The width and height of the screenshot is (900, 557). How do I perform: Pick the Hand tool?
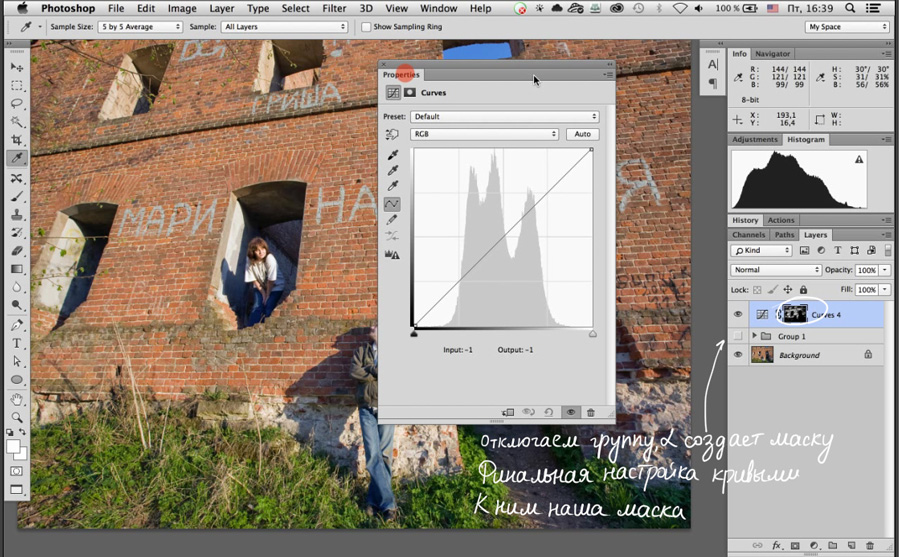(17, 399)
